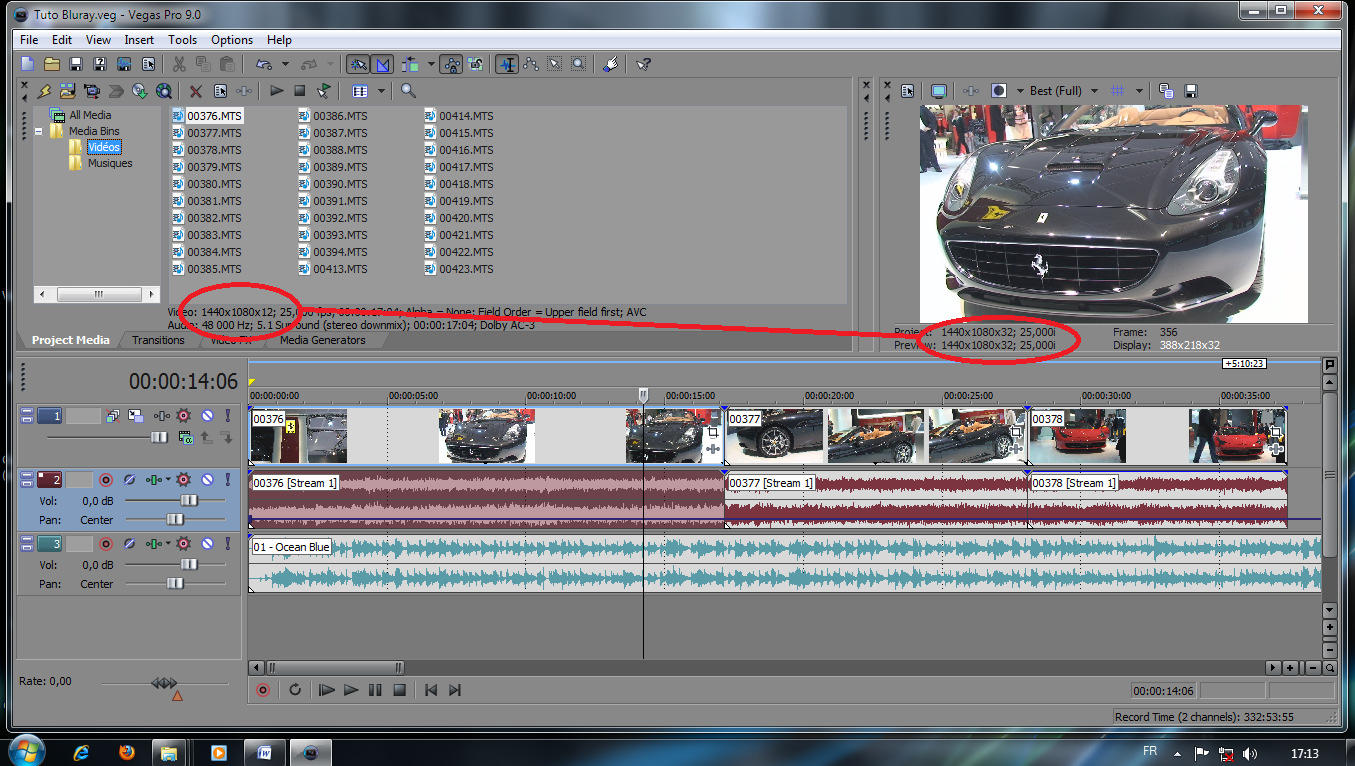The width and height of the screenshot is (1355, 766).
Task: Select the Zoom Edit tool in main toolbar
Action: click(x=578, y=64)
